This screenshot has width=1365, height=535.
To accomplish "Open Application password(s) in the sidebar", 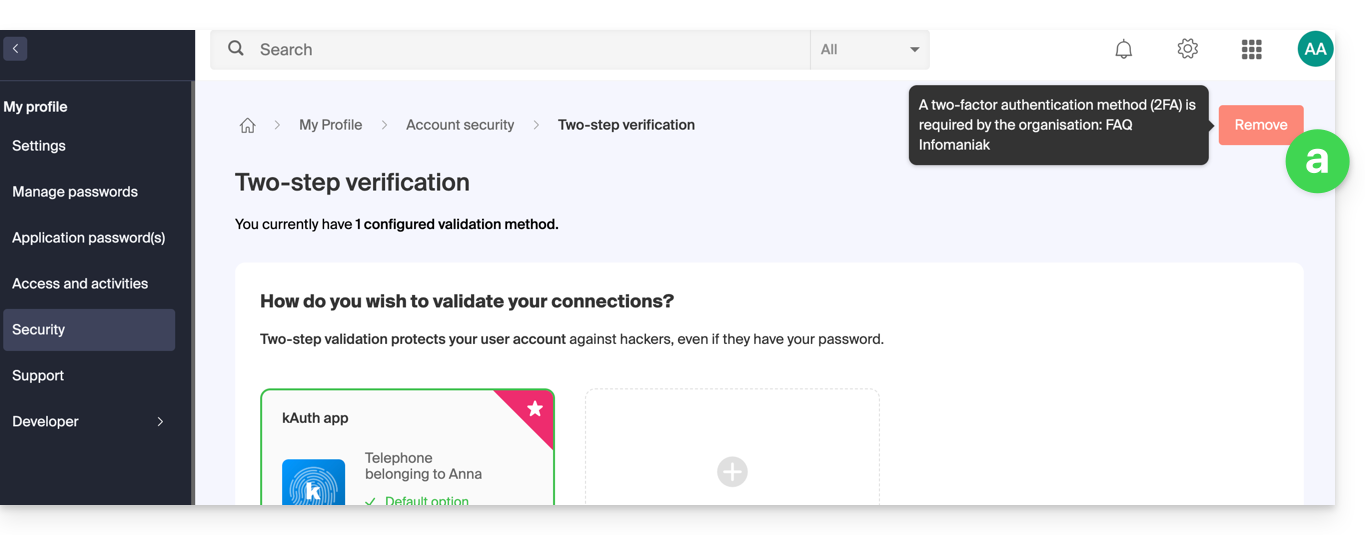I will coord(88,238).
